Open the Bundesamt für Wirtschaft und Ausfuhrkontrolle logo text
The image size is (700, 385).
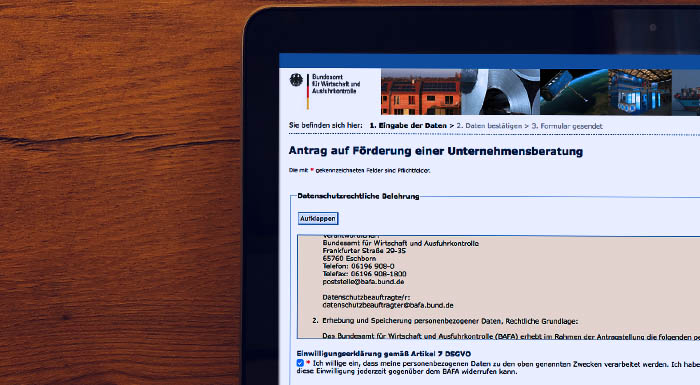[336, 84]
